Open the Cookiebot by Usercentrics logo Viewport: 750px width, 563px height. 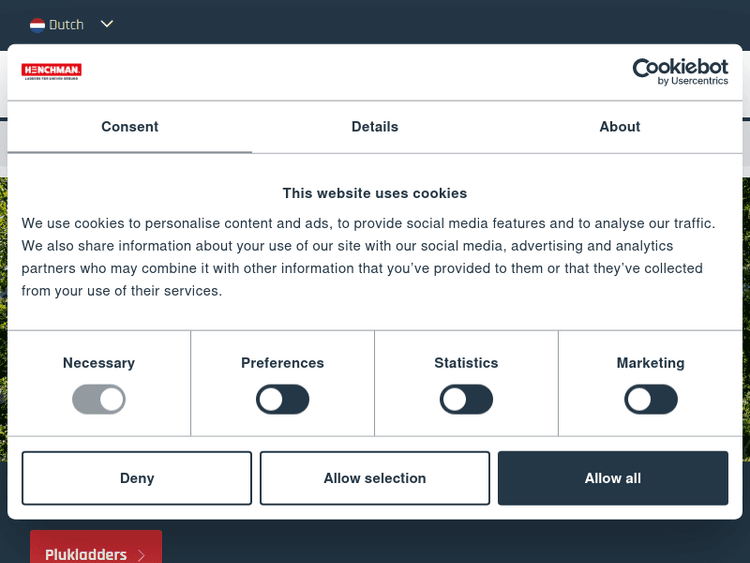[680, 71]
